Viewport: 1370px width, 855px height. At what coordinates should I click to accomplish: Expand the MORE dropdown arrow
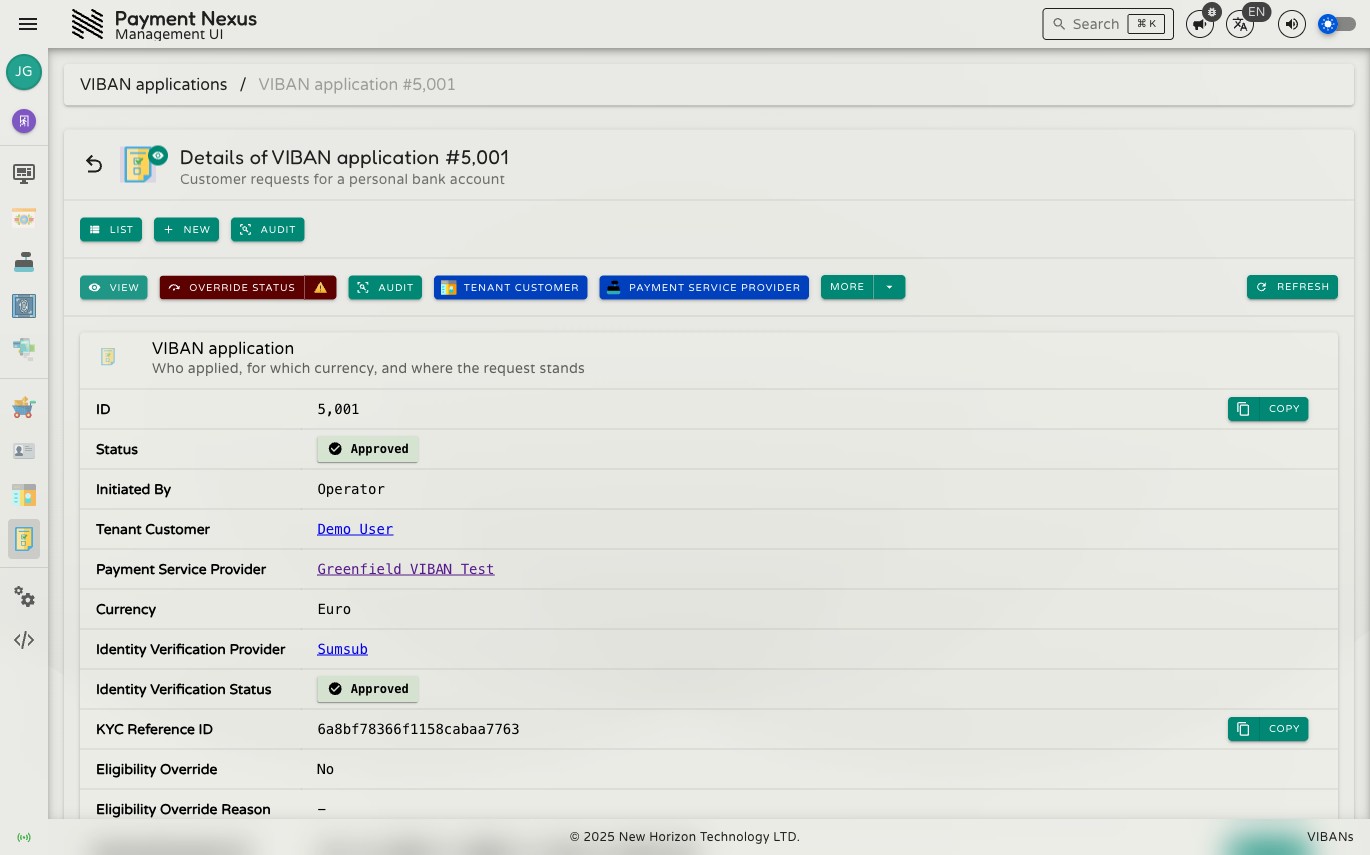click(889, 287)
